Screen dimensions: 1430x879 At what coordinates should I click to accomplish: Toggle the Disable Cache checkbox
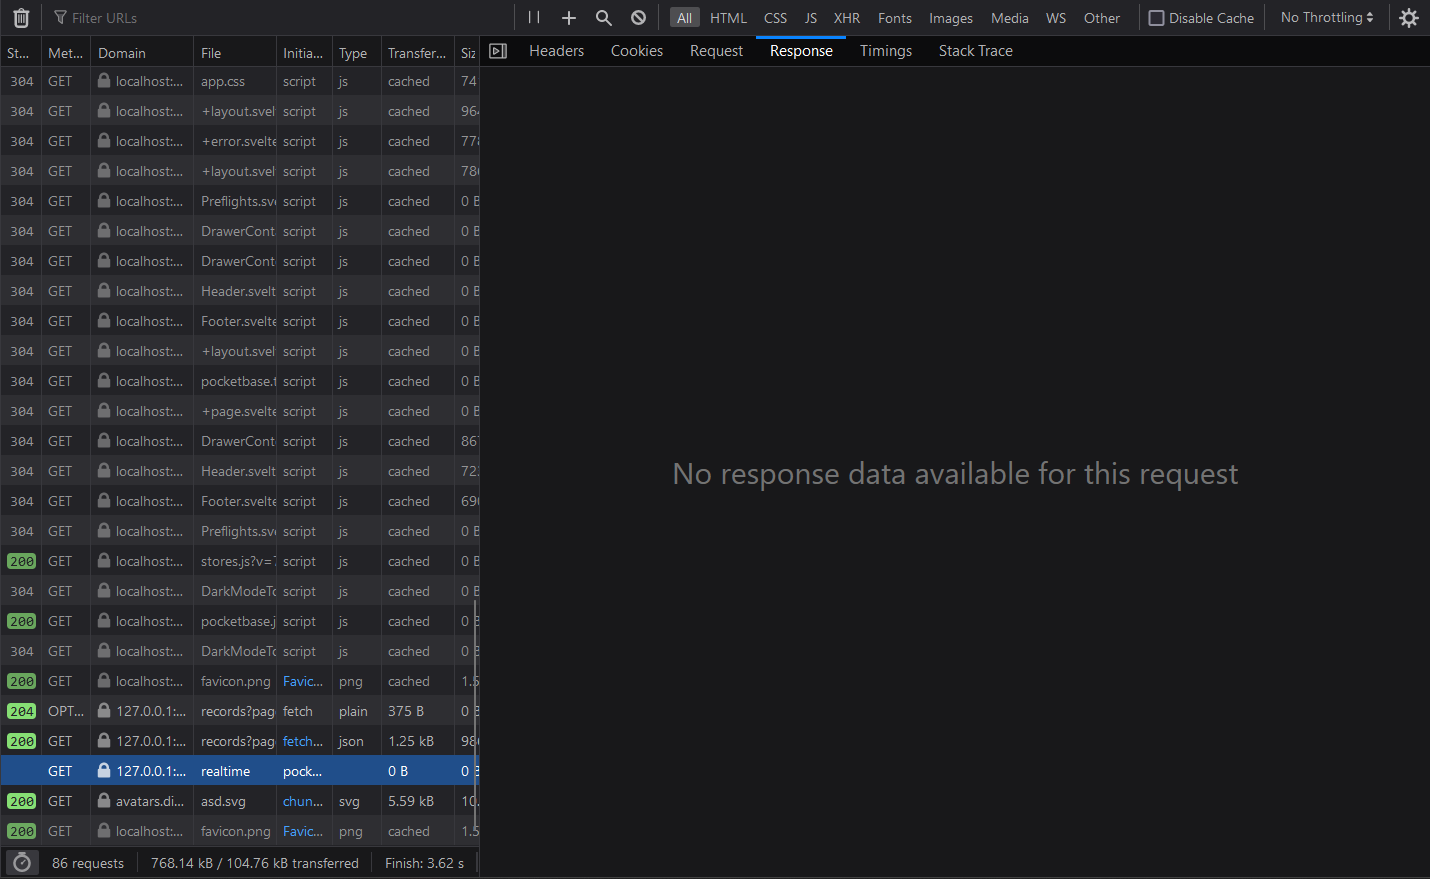click(1156, 18)
